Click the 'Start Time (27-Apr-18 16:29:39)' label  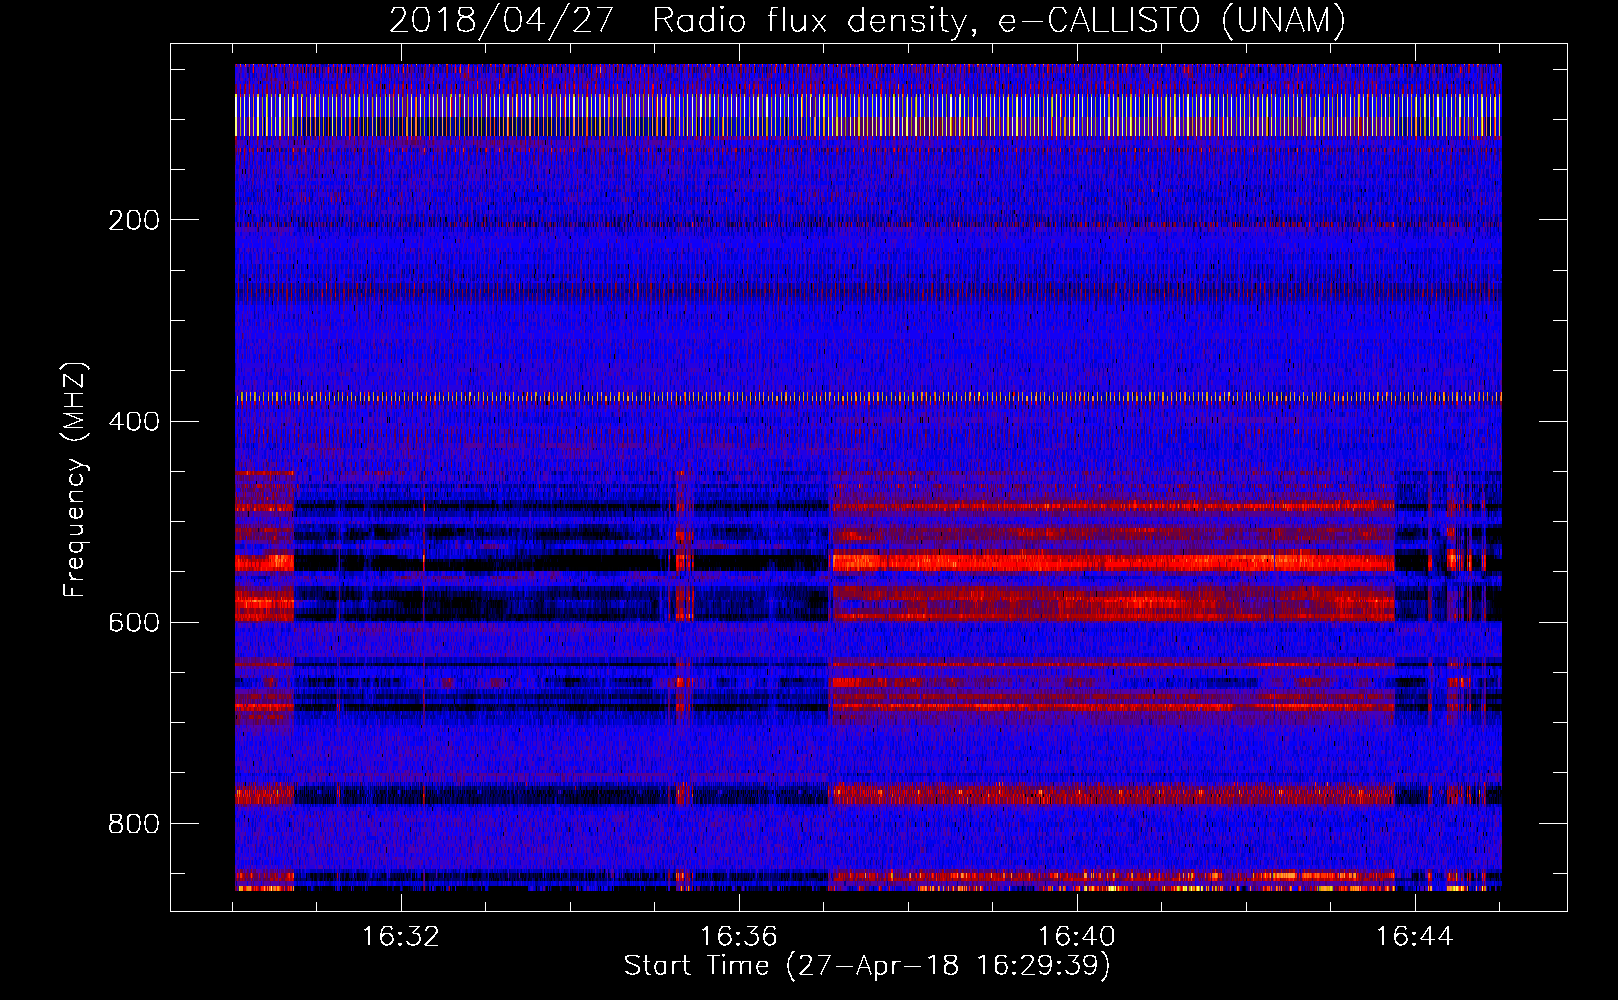pos(867,966)
